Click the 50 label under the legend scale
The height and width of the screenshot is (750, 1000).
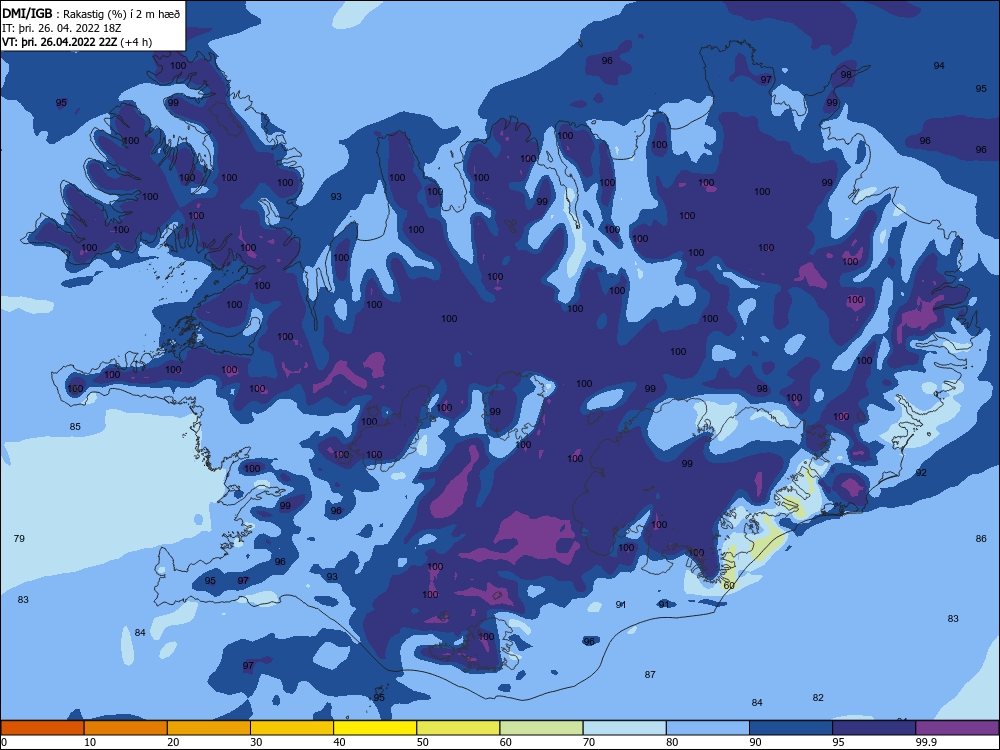(422, 742)
